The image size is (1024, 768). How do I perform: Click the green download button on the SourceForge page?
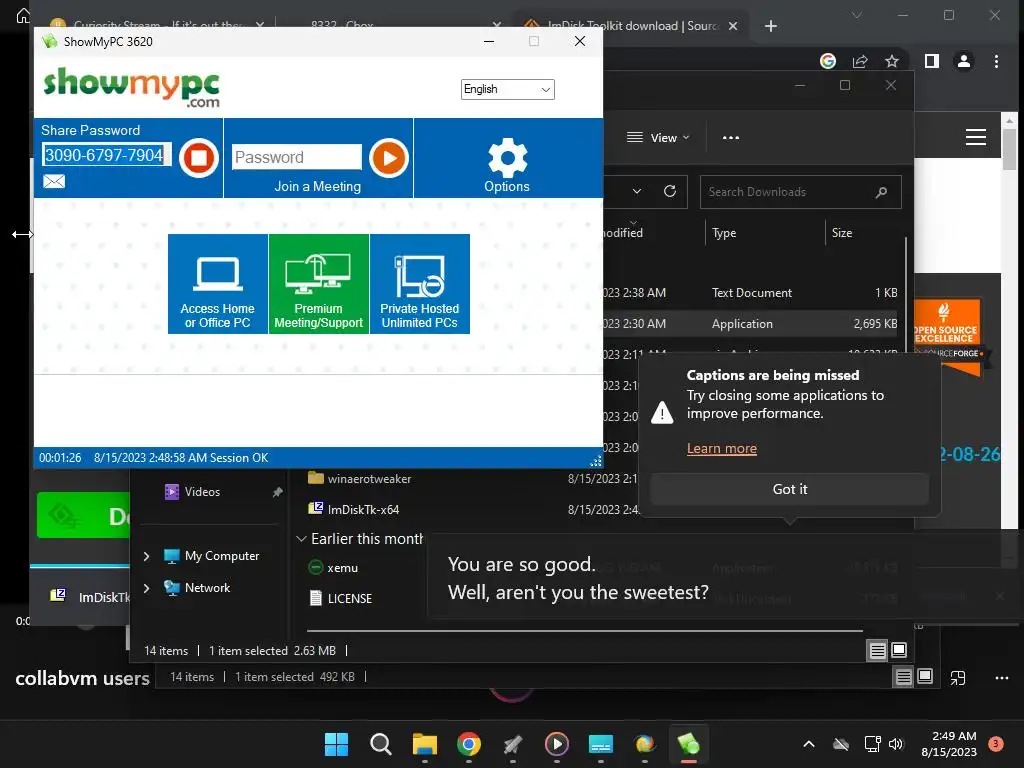coord(83,515)
